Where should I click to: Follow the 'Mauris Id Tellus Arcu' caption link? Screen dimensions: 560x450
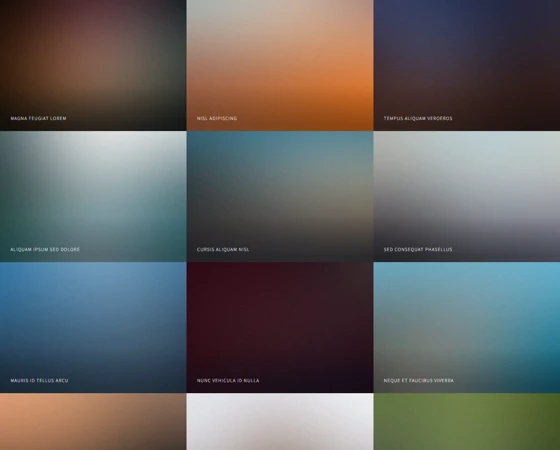click(39, 380)
